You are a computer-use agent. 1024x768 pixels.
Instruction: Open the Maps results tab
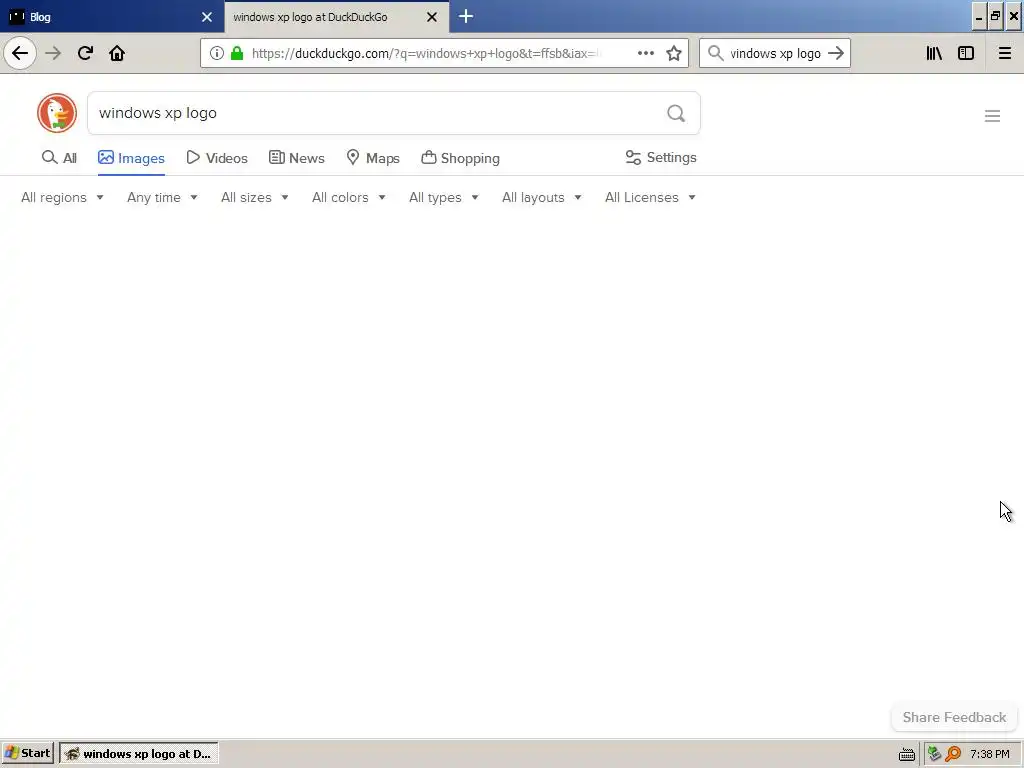coord(373,158)
